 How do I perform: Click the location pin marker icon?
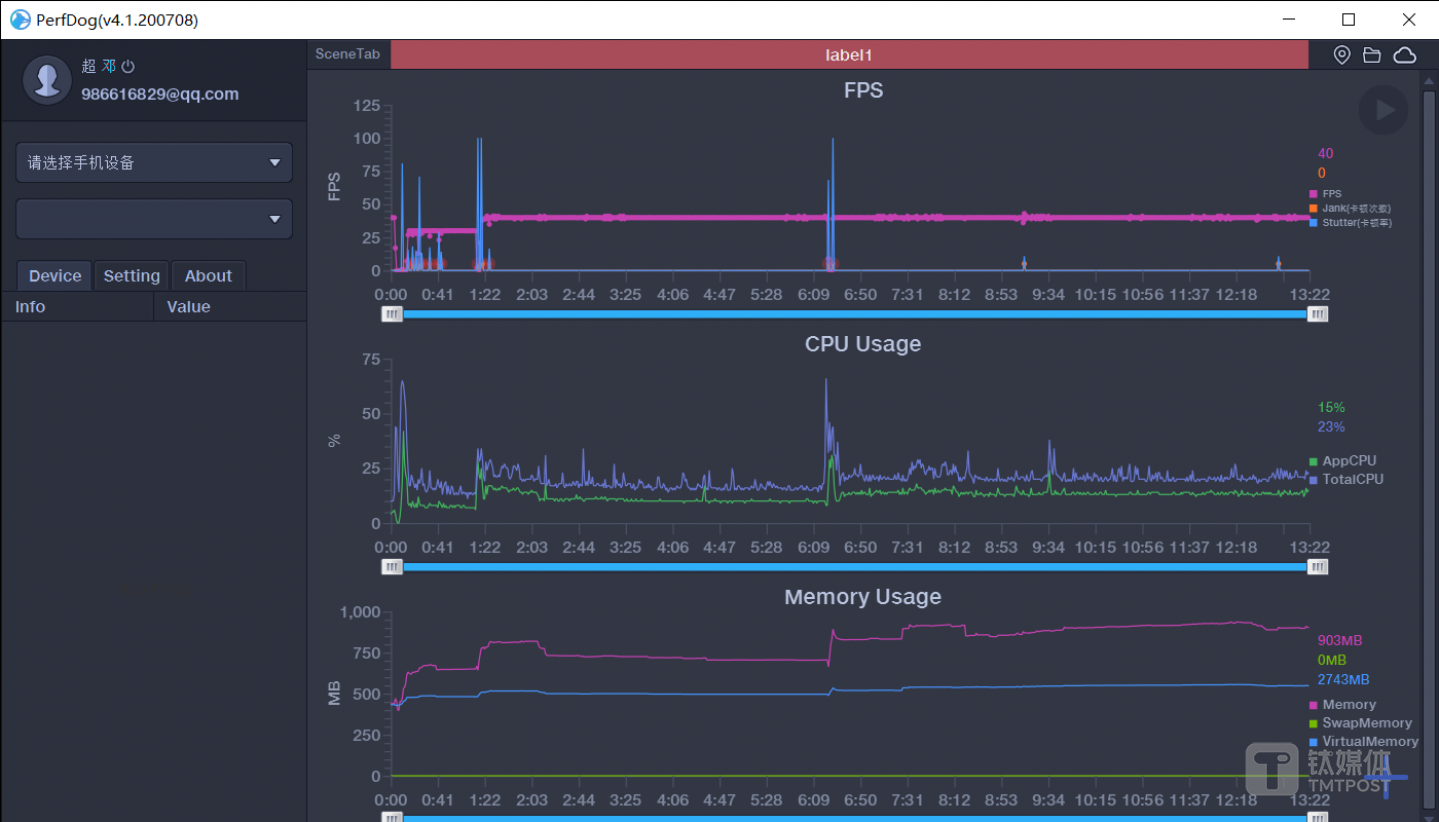pos(1342,55)
